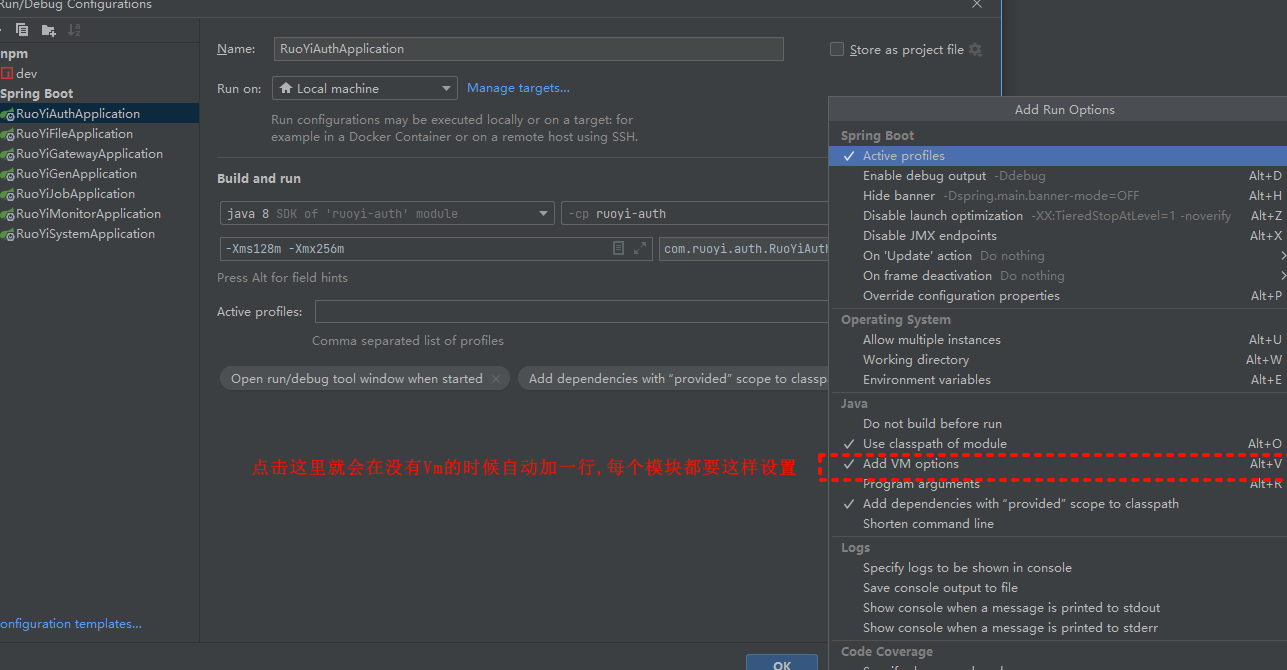This screenshot has width=1287, height=670.
Task: Select Disable JMX endpoints
Action: pyautogui.click(x=1058, y=236)
